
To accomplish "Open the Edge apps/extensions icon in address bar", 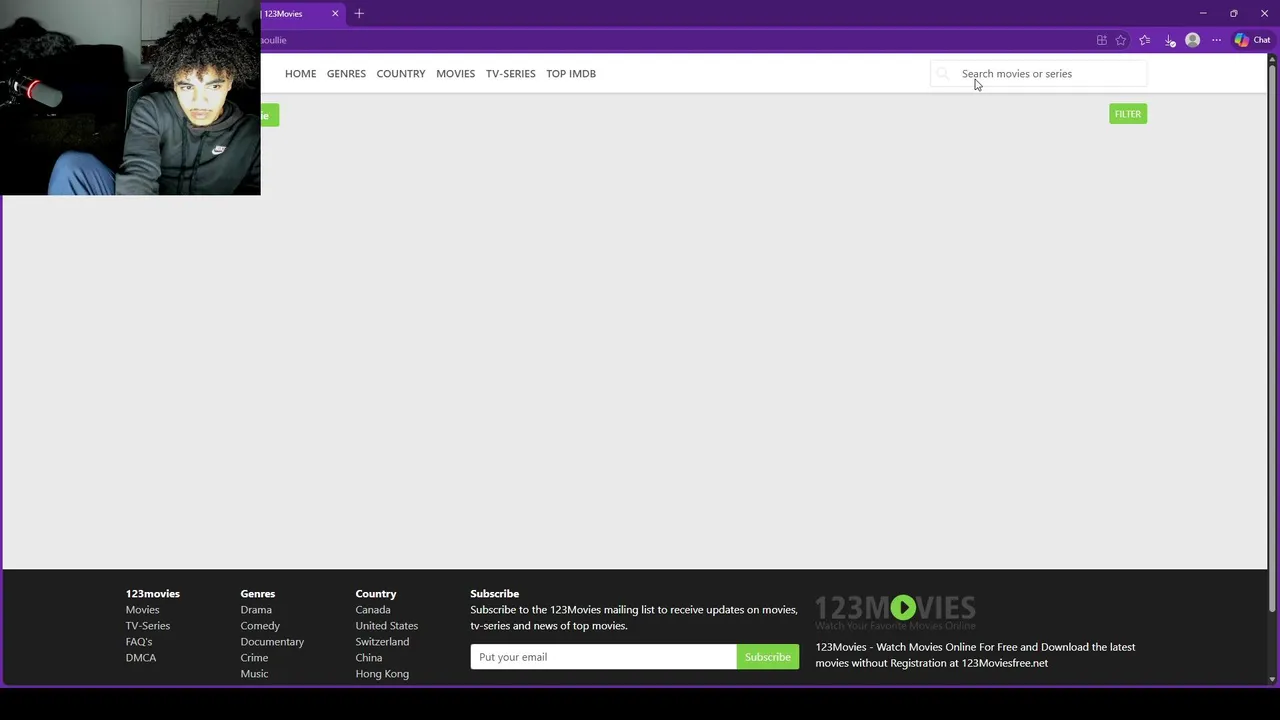I will click(x=1101, y=40).
